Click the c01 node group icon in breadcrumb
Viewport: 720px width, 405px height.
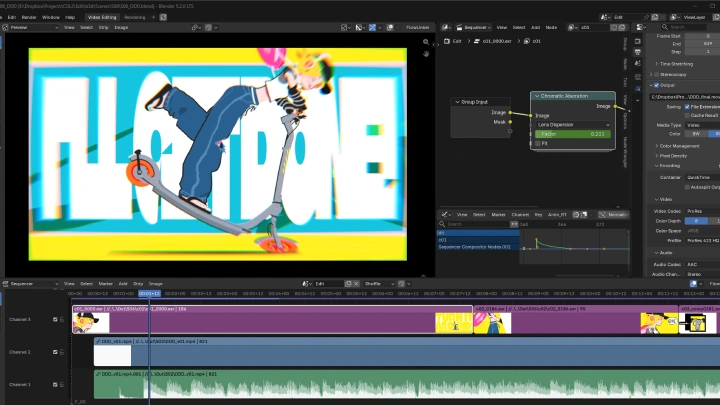(527, 41)
